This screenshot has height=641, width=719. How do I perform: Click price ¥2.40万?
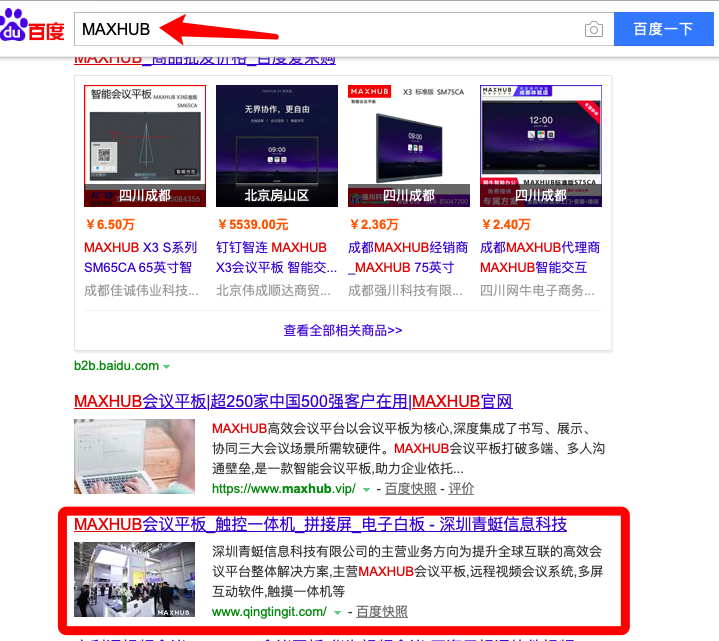click(x=506, y=224)
